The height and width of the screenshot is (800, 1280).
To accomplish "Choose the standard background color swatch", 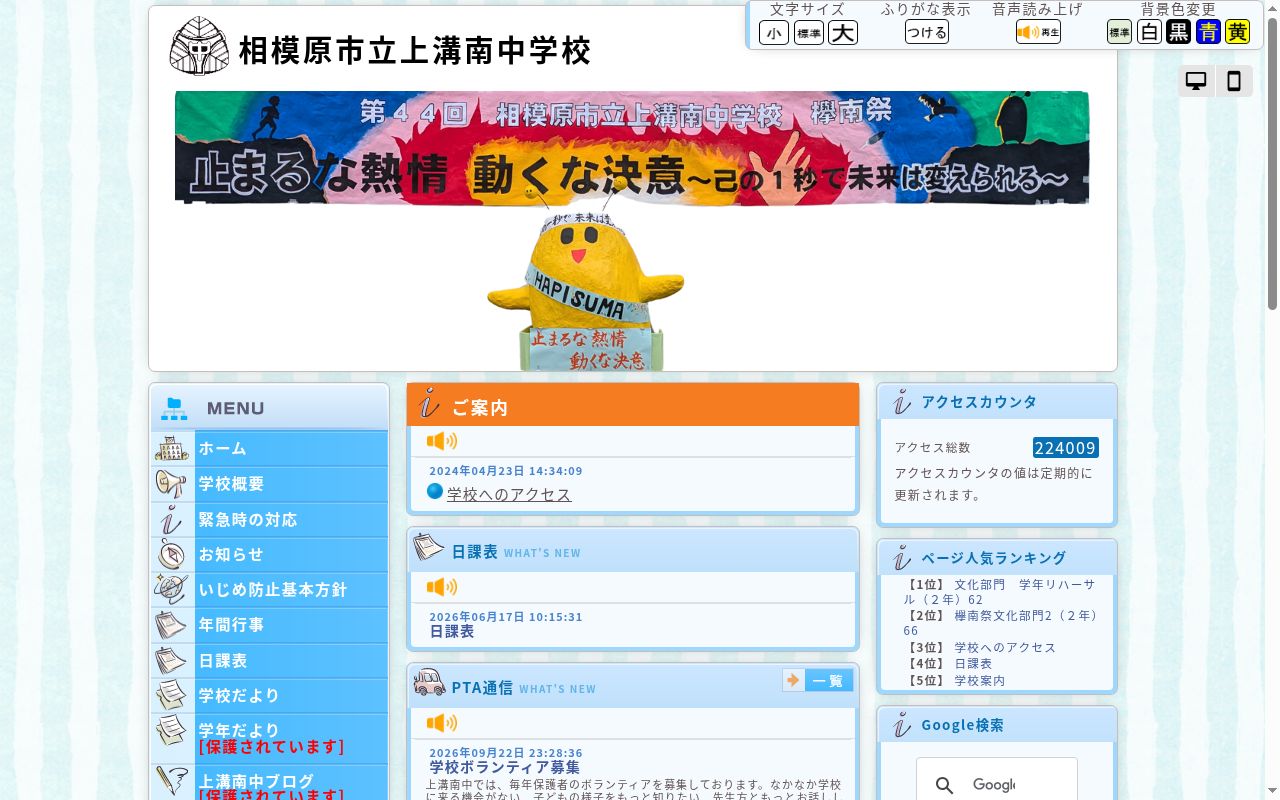I will pos(1119,32).
